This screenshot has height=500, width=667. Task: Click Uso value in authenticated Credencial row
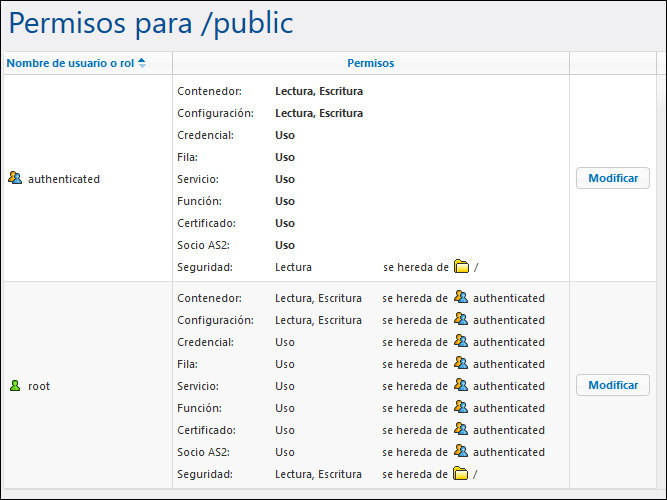click(x=285, y=135)
